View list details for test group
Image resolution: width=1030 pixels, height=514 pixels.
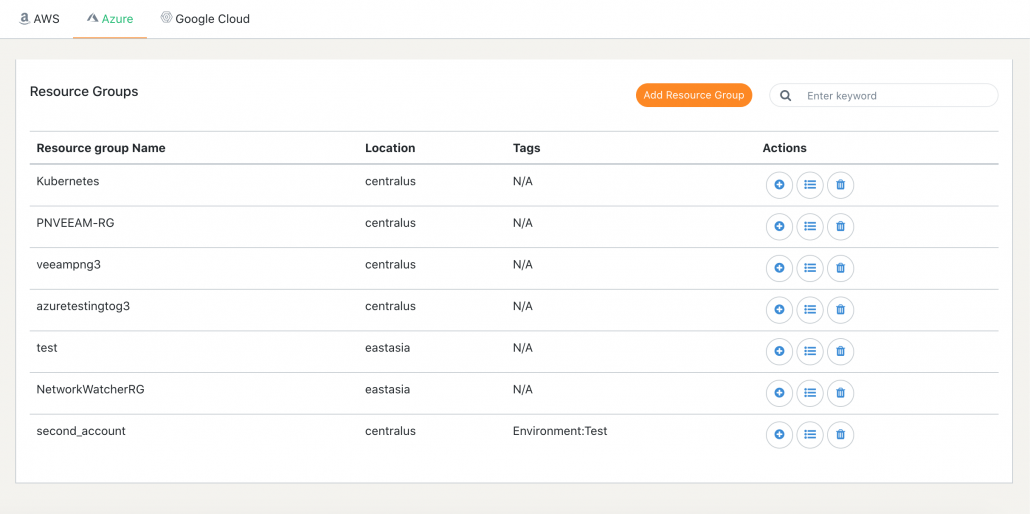coord(810,352)
